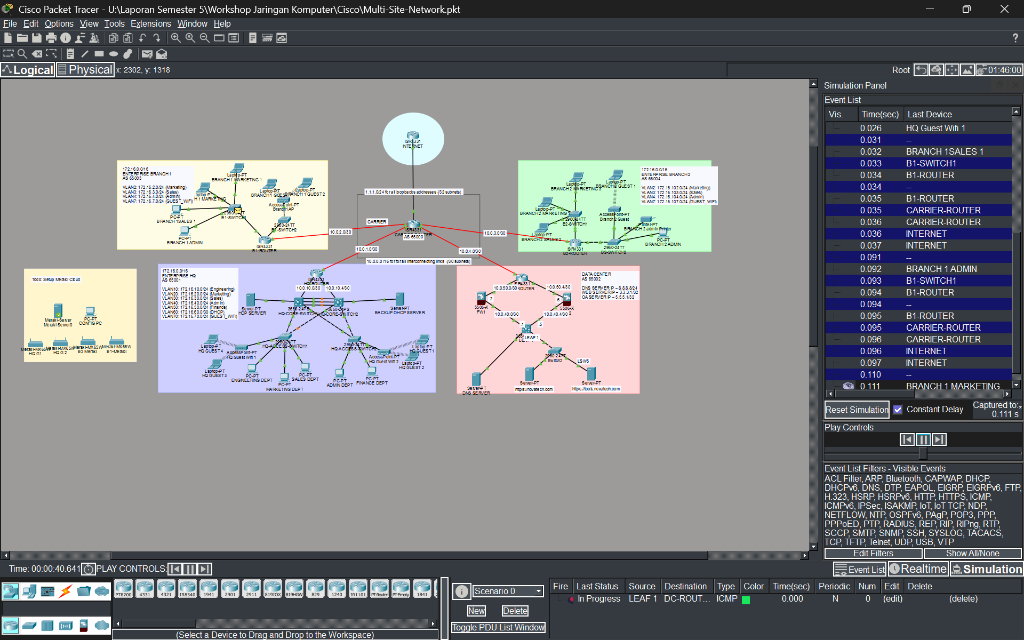Click the Reset Simulation button
1024x640 pixels.
pyautogui.click(x=857, y=409)
